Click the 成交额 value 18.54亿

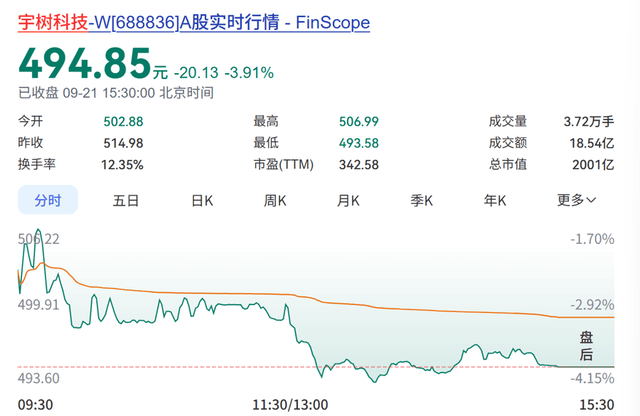(591, 143)
